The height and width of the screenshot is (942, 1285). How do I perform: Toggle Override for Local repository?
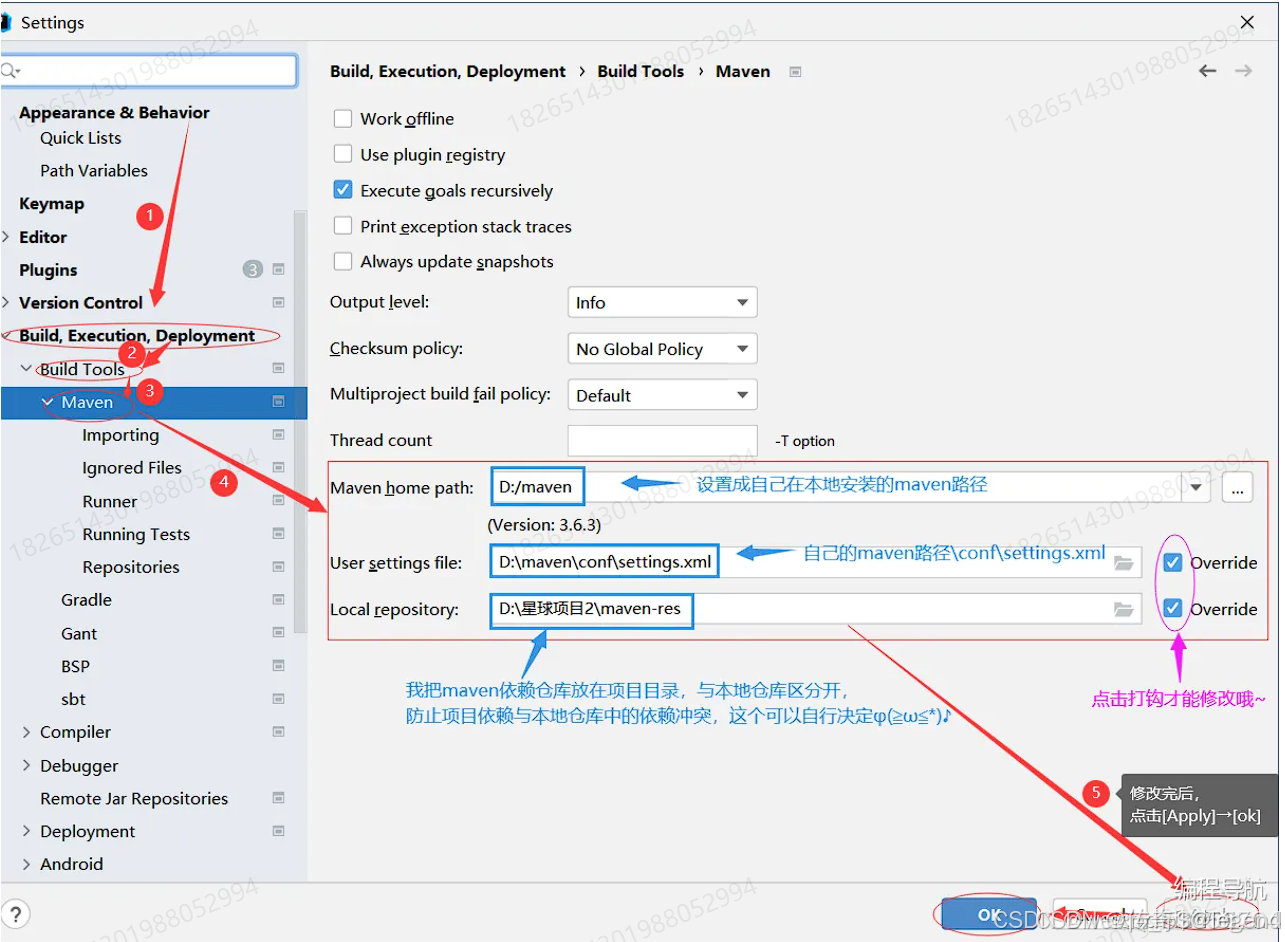pos(1173,608)
